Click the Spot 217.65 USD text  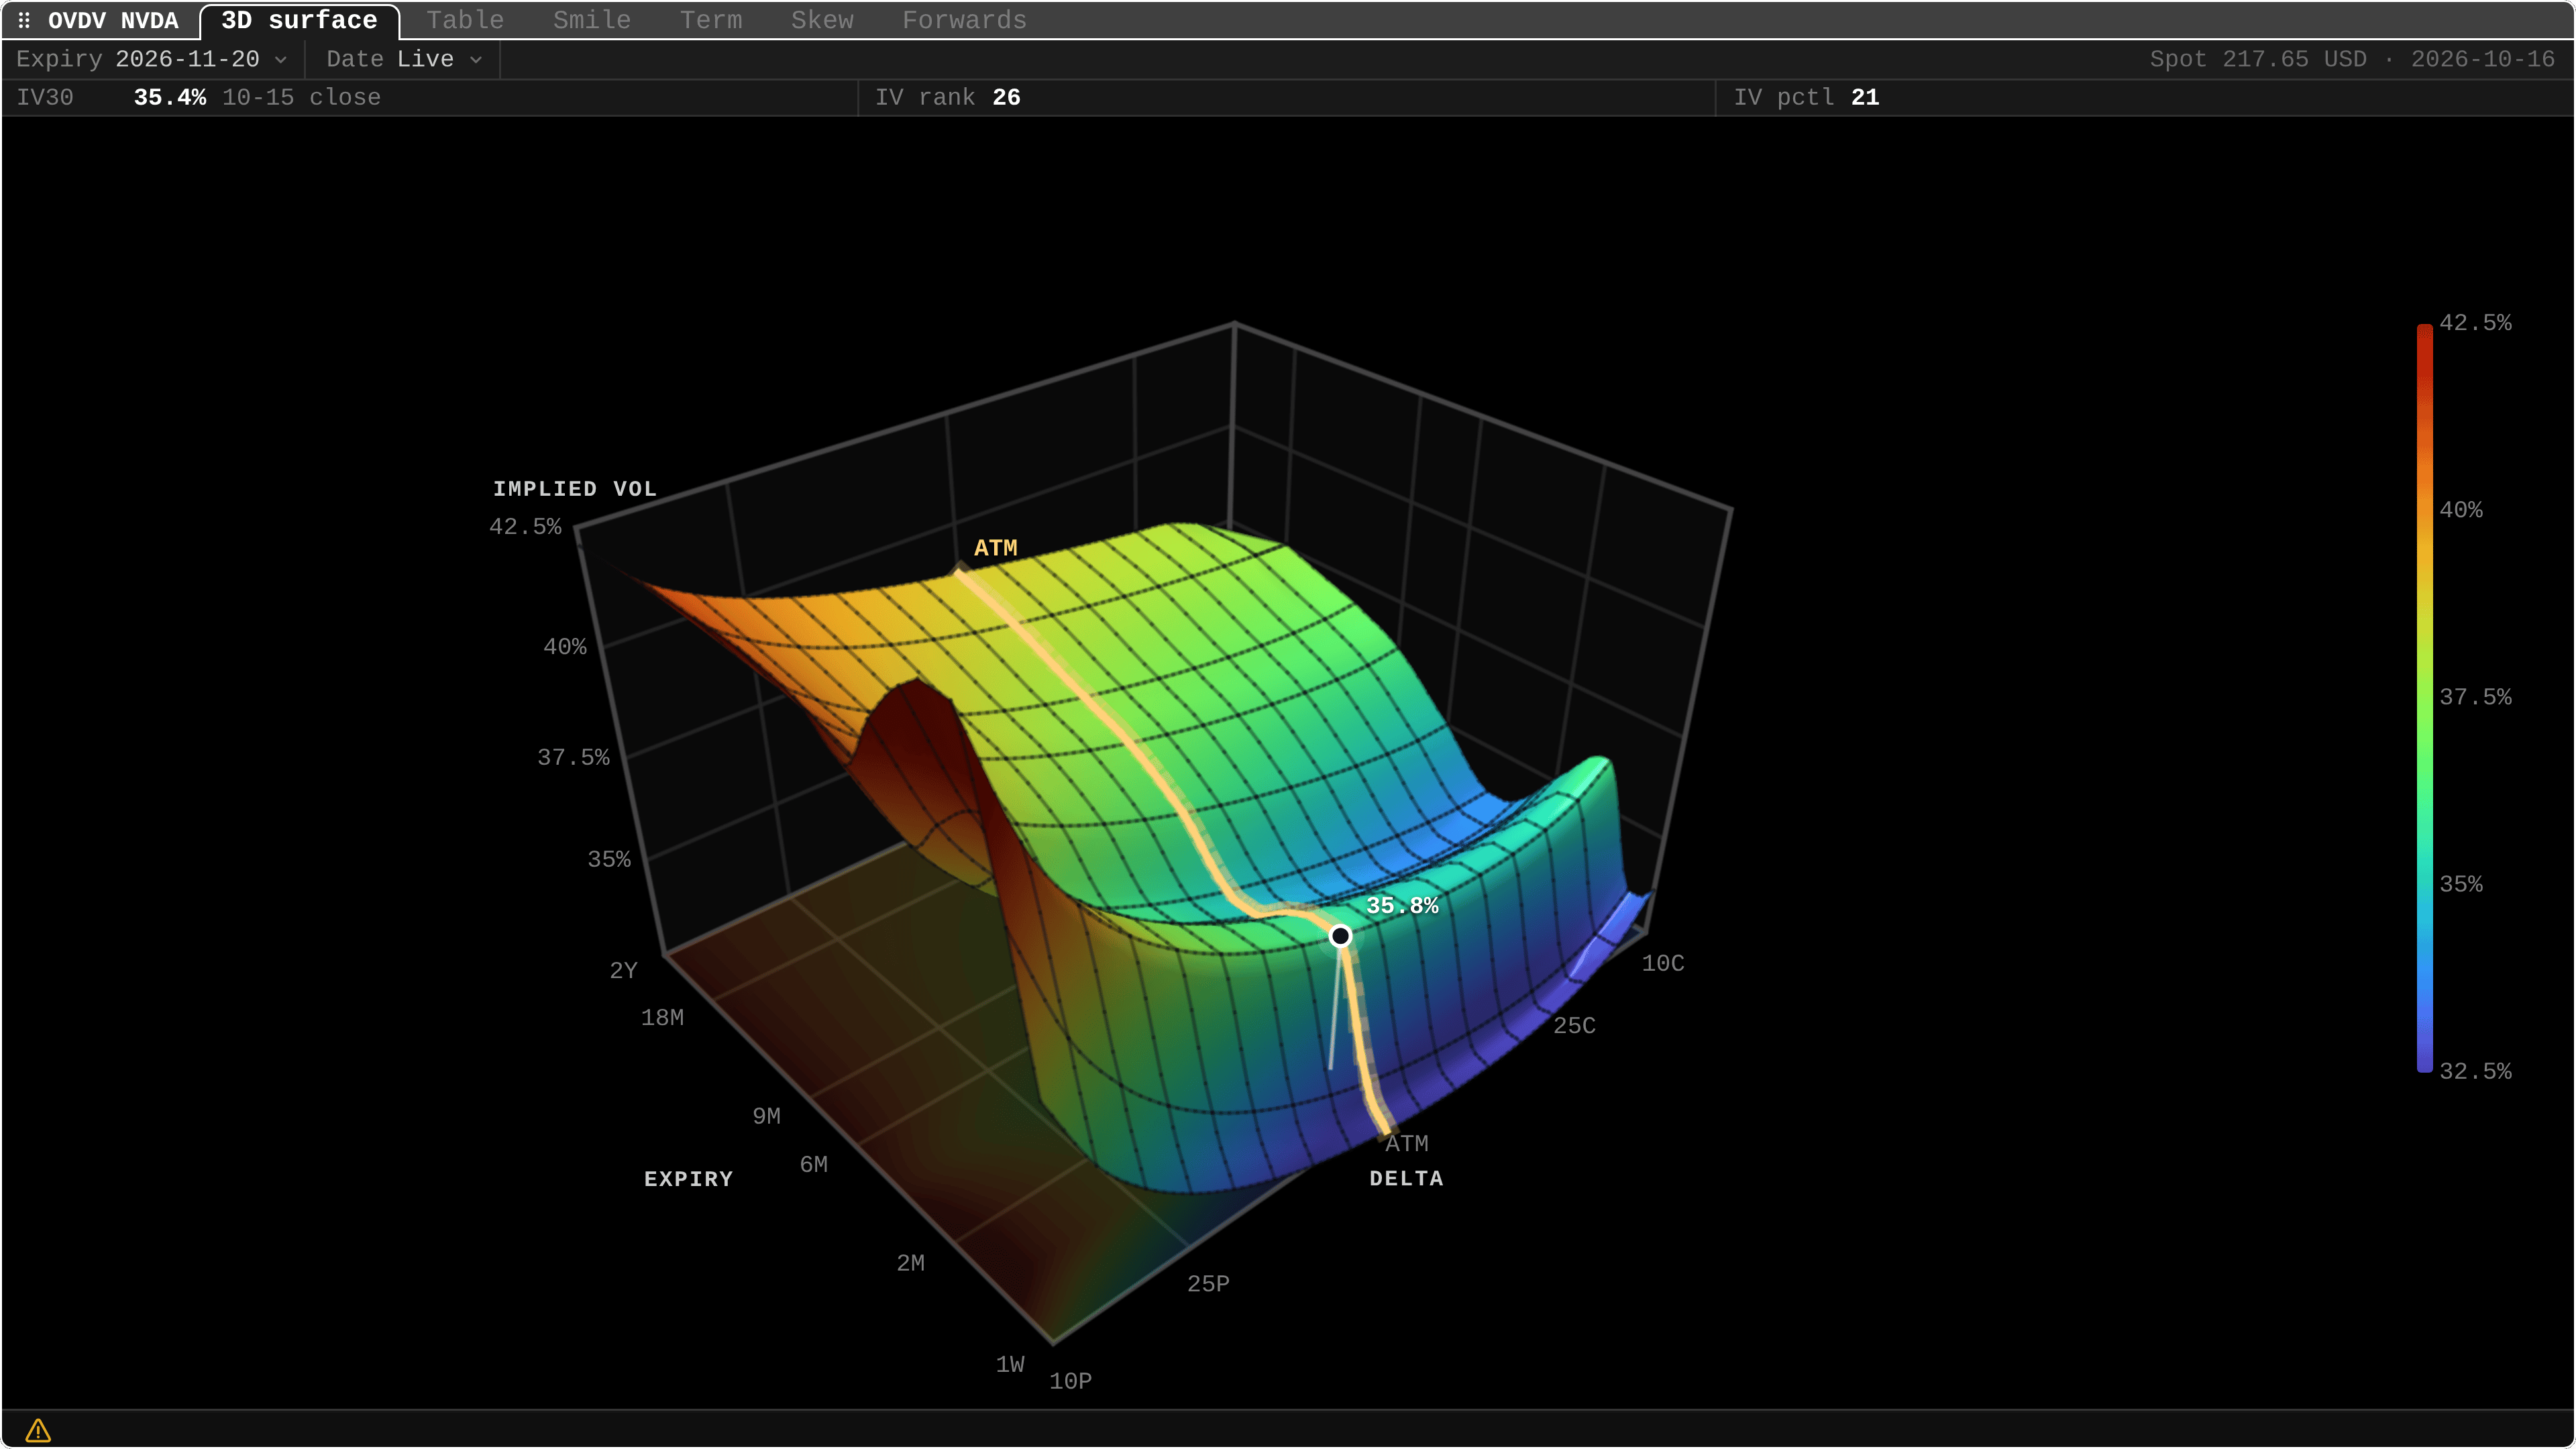(2258, 59)
